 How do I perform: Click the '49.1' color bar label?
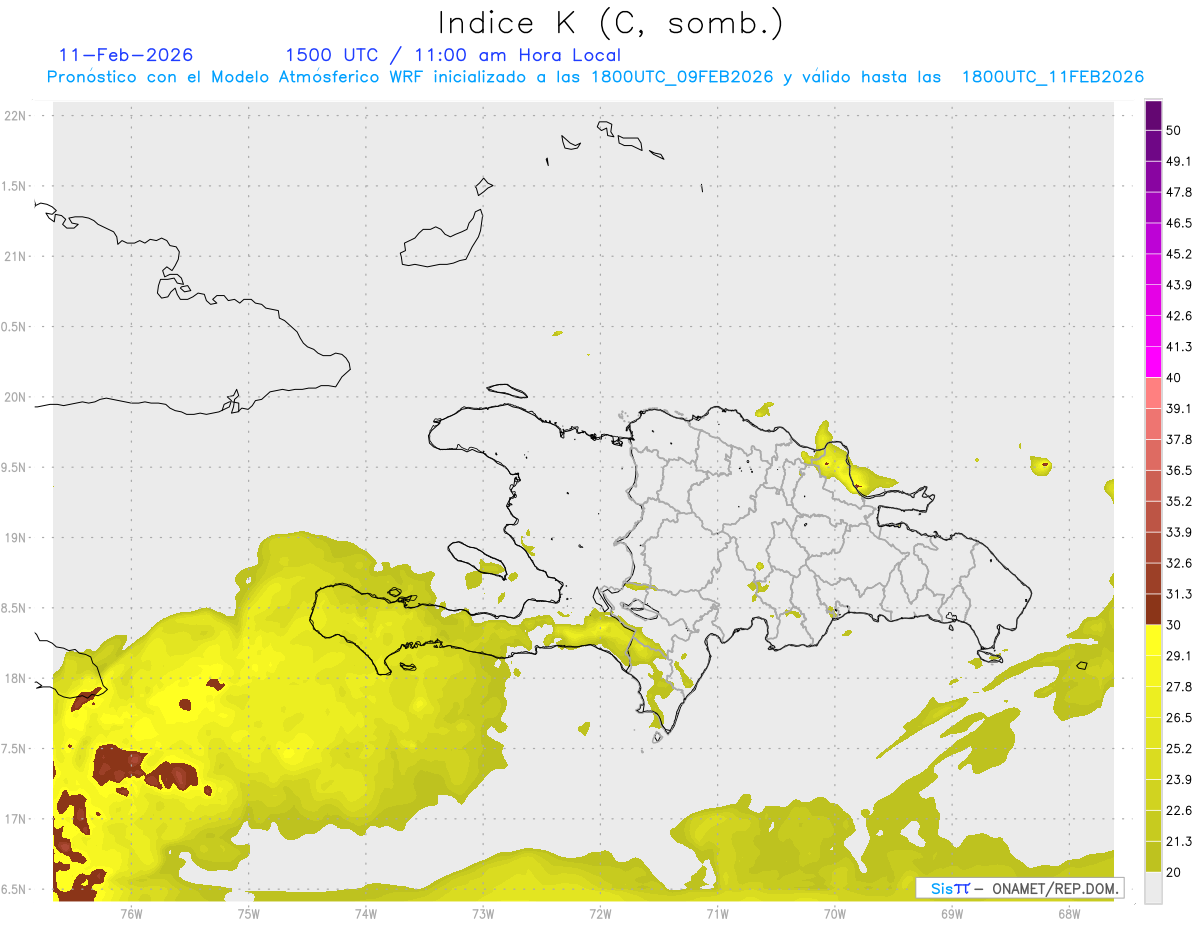(1180, 161)
